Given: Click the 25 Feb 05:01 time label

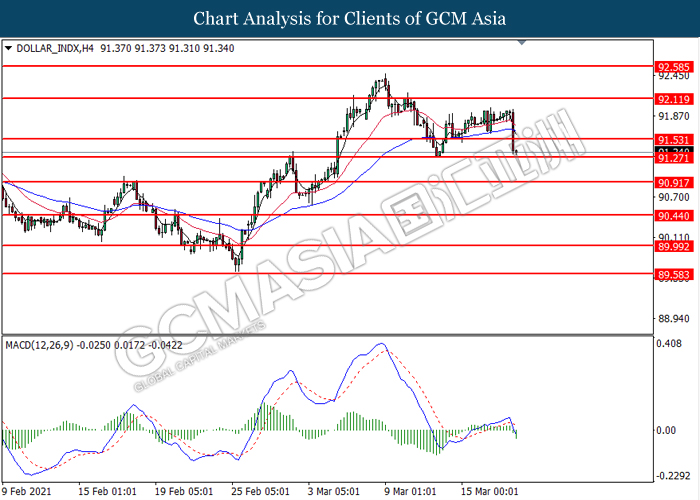Looking at the screenshot, I should [x=260, y=492].
